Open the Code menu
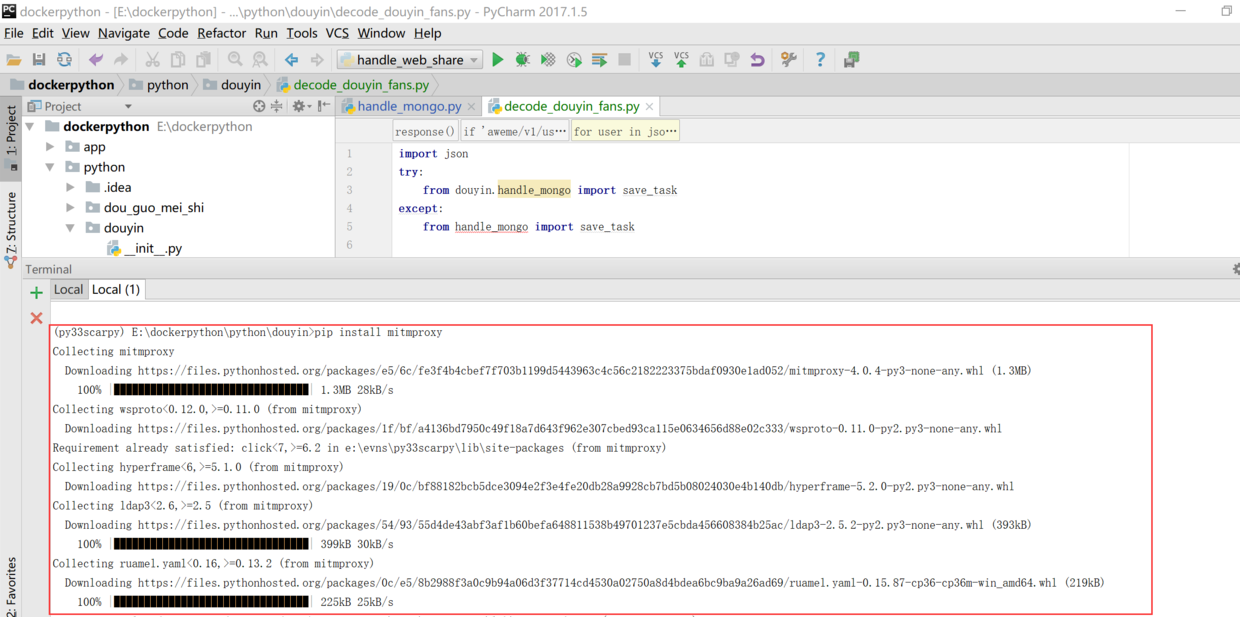 [x=173, y=33]
